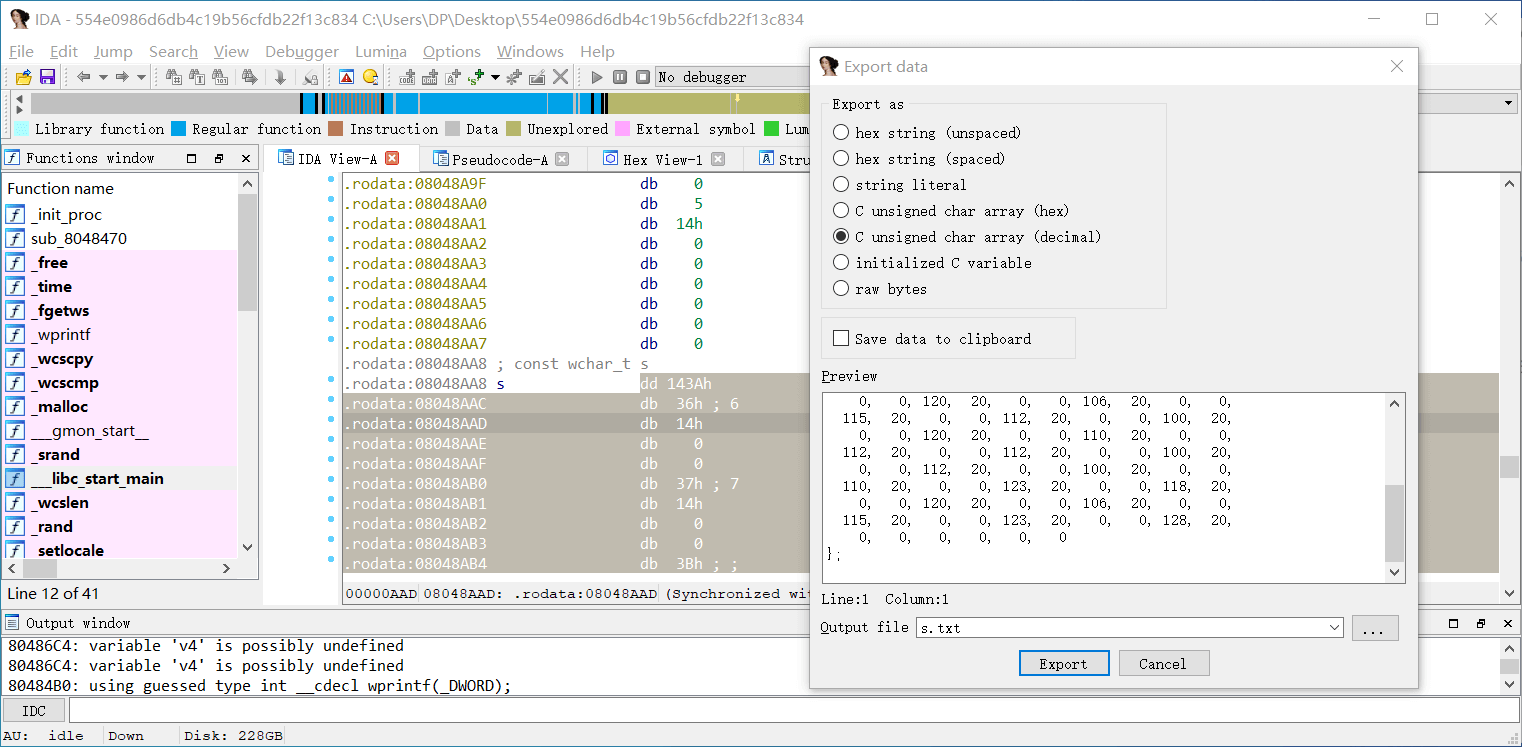Open the File menu

tap(21, 51)
